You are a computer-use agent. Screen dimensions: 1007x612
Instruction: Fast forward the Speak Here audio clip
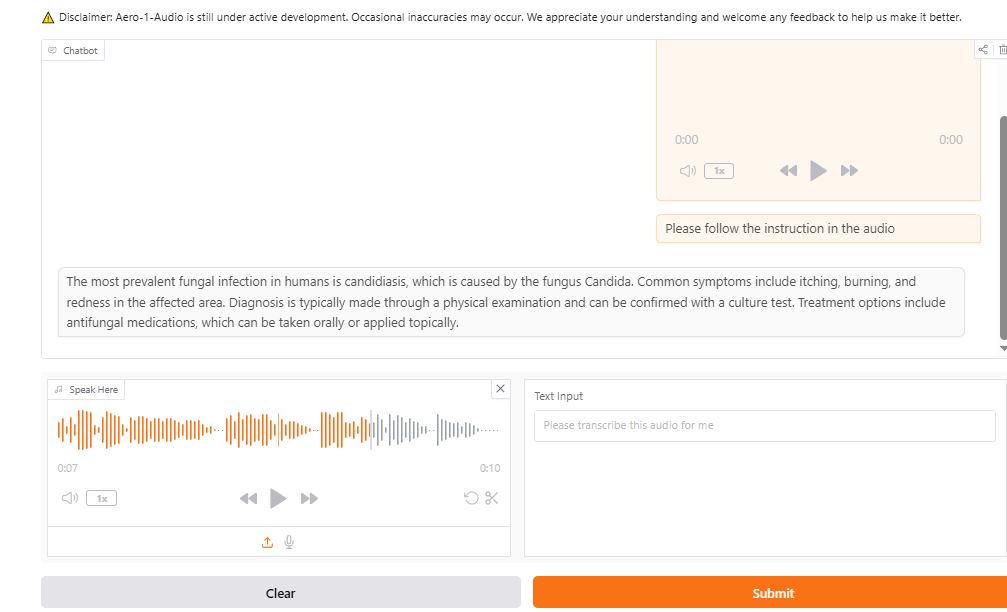coord(310,498)
